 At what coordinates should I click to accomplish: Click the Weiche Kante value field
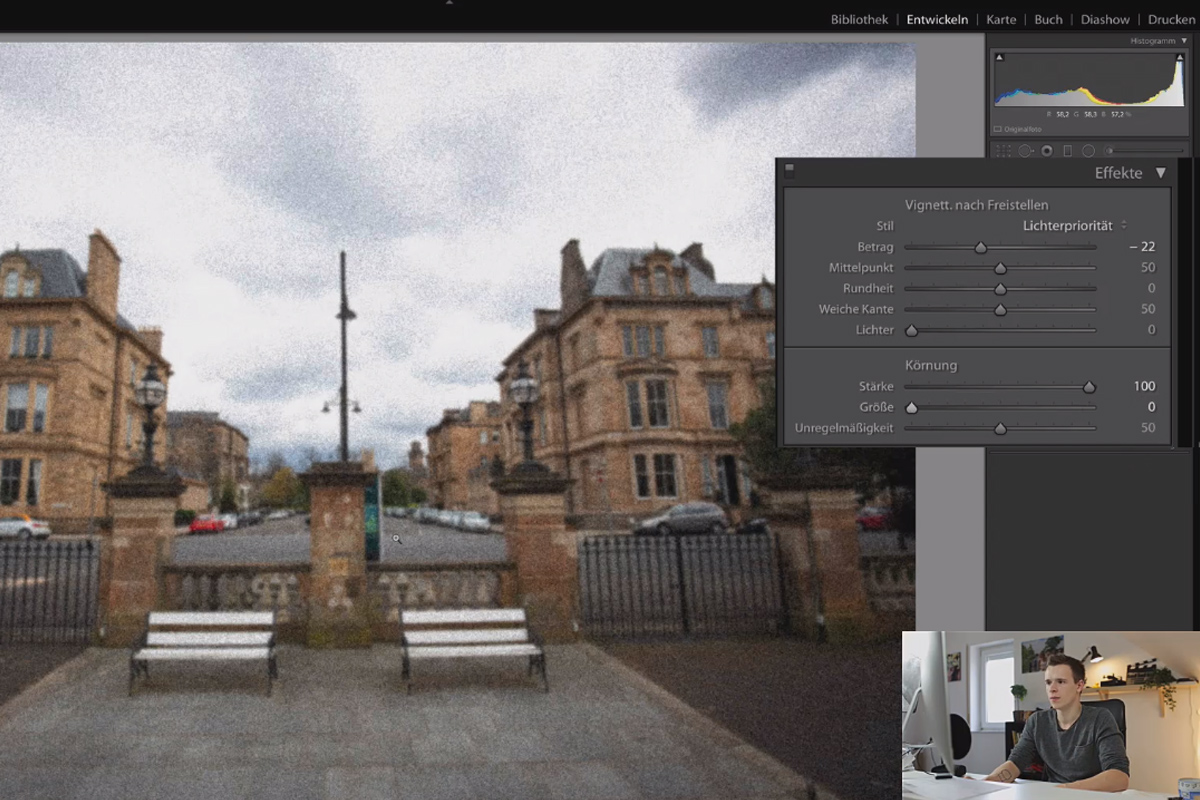tap(1148, 310)
